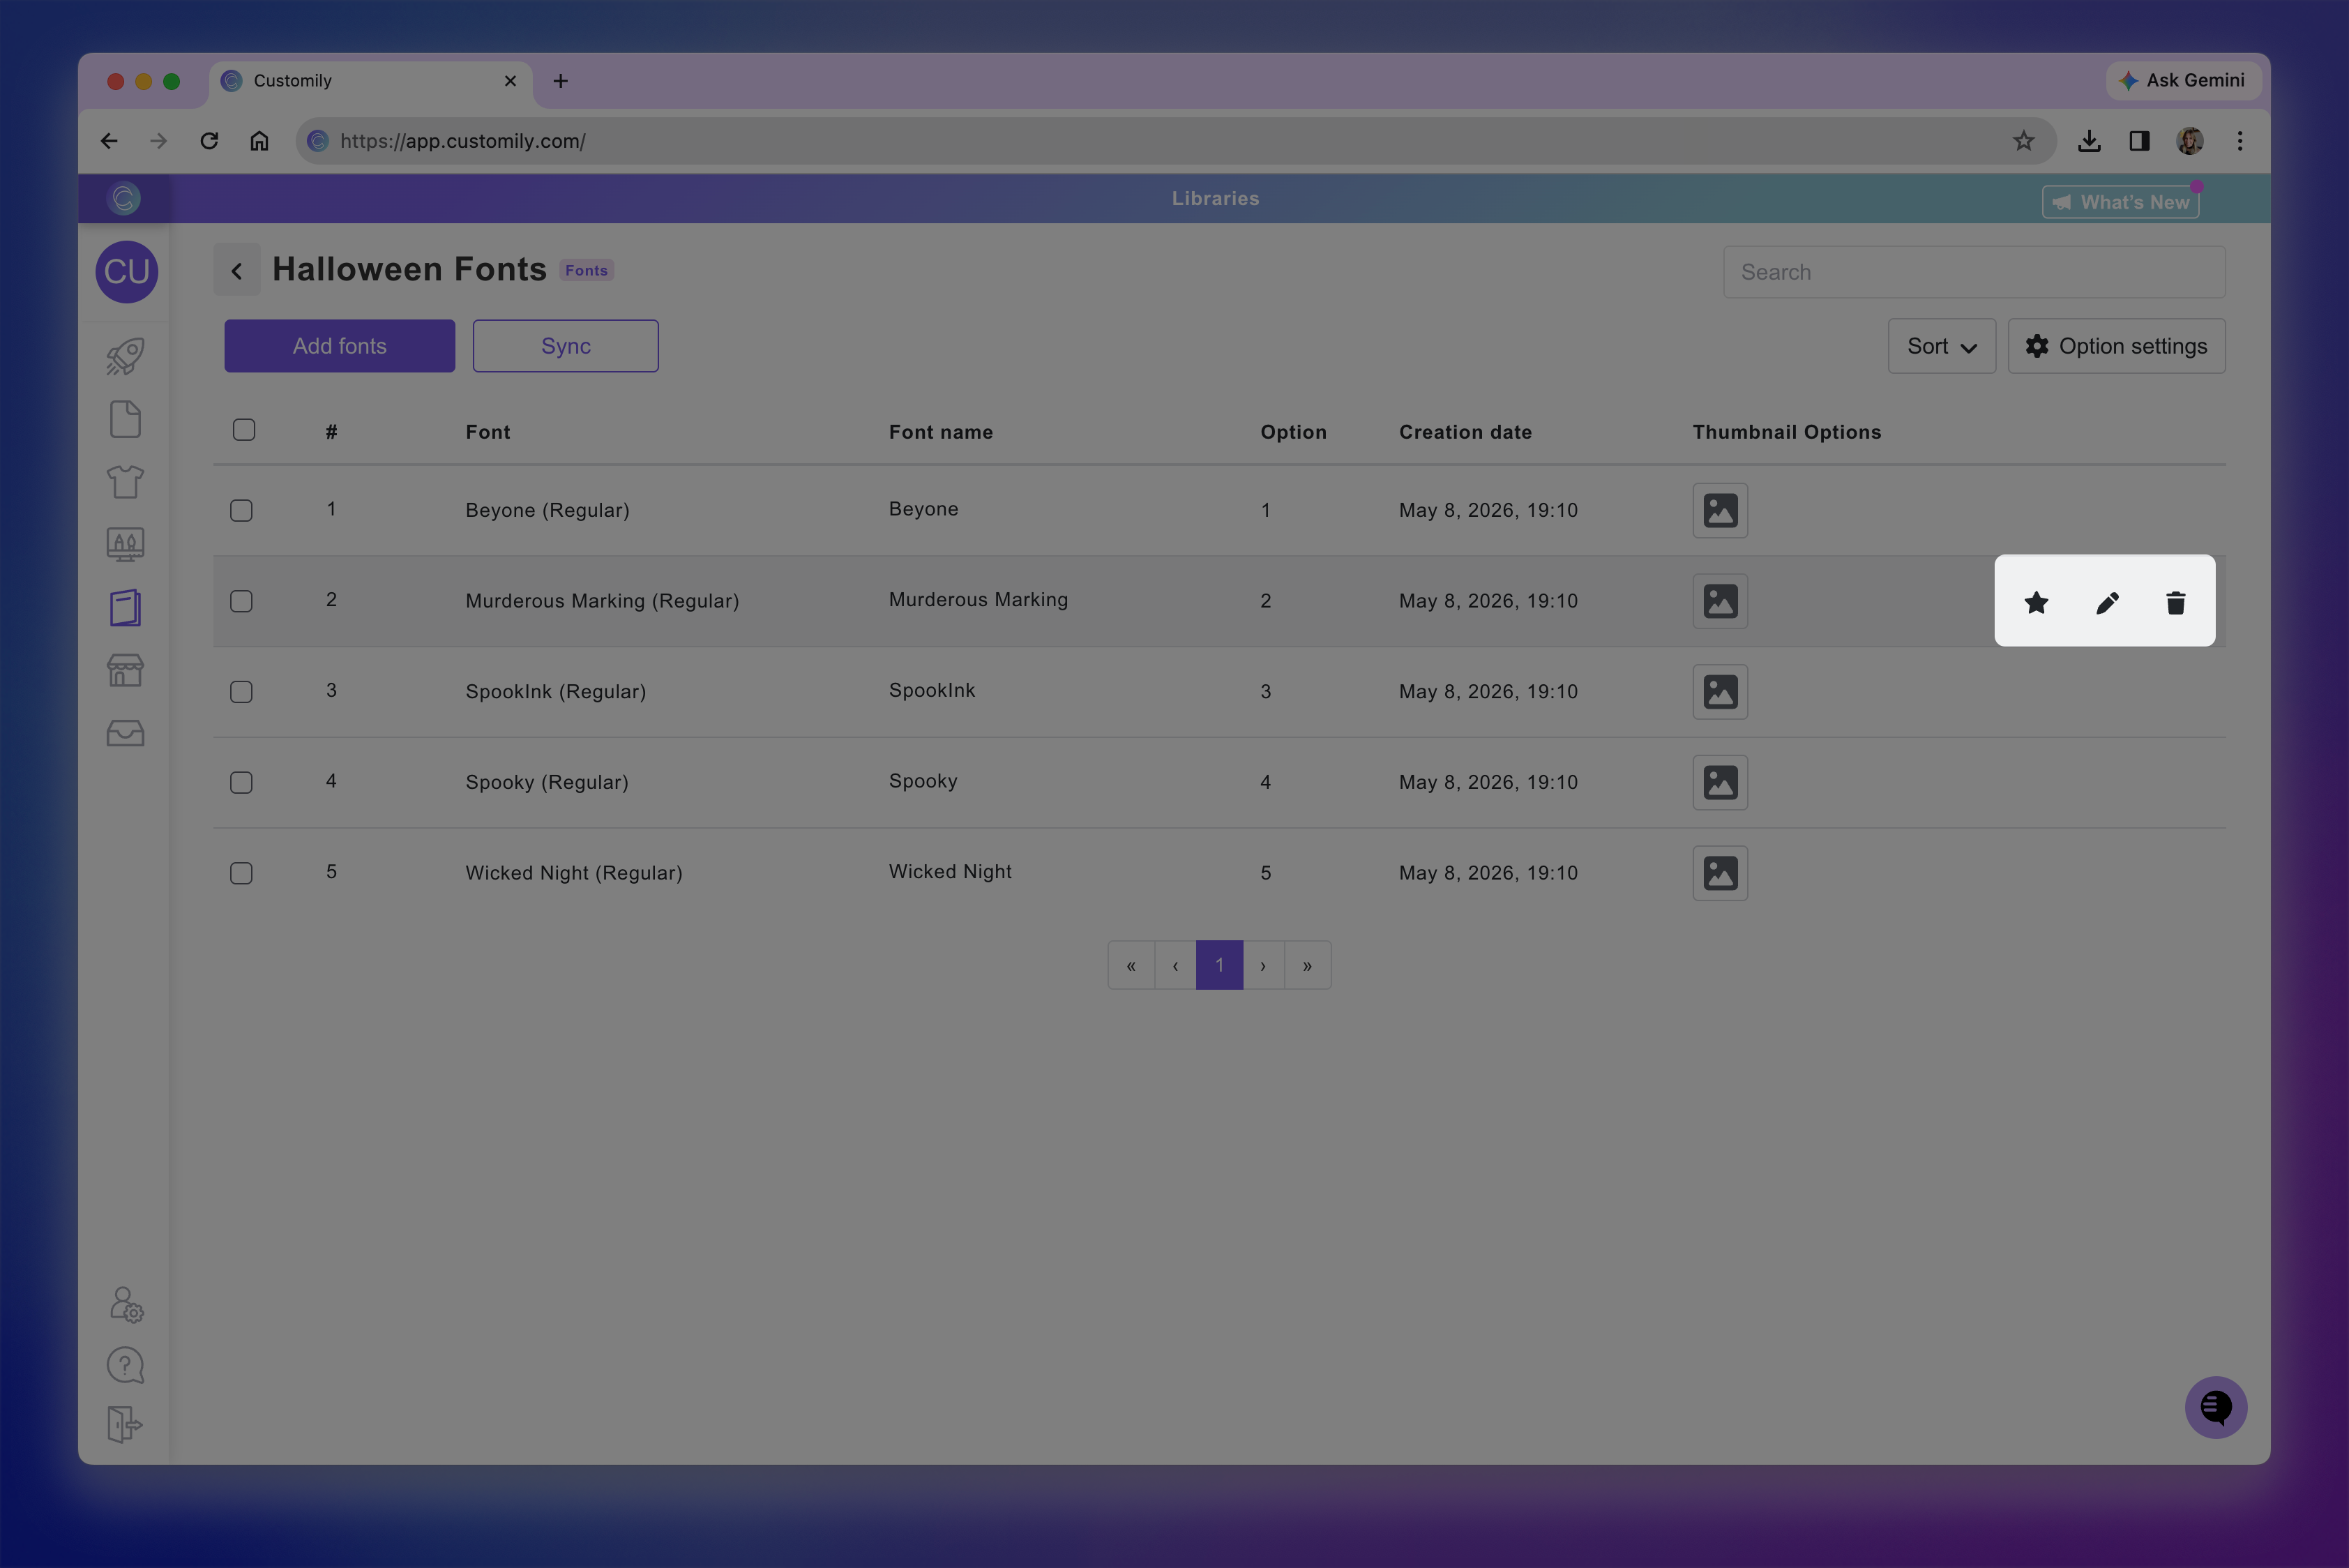Open the inbox tray sidebar icon
Screen dimensions: 2349x1568
[x=125, y=733]
